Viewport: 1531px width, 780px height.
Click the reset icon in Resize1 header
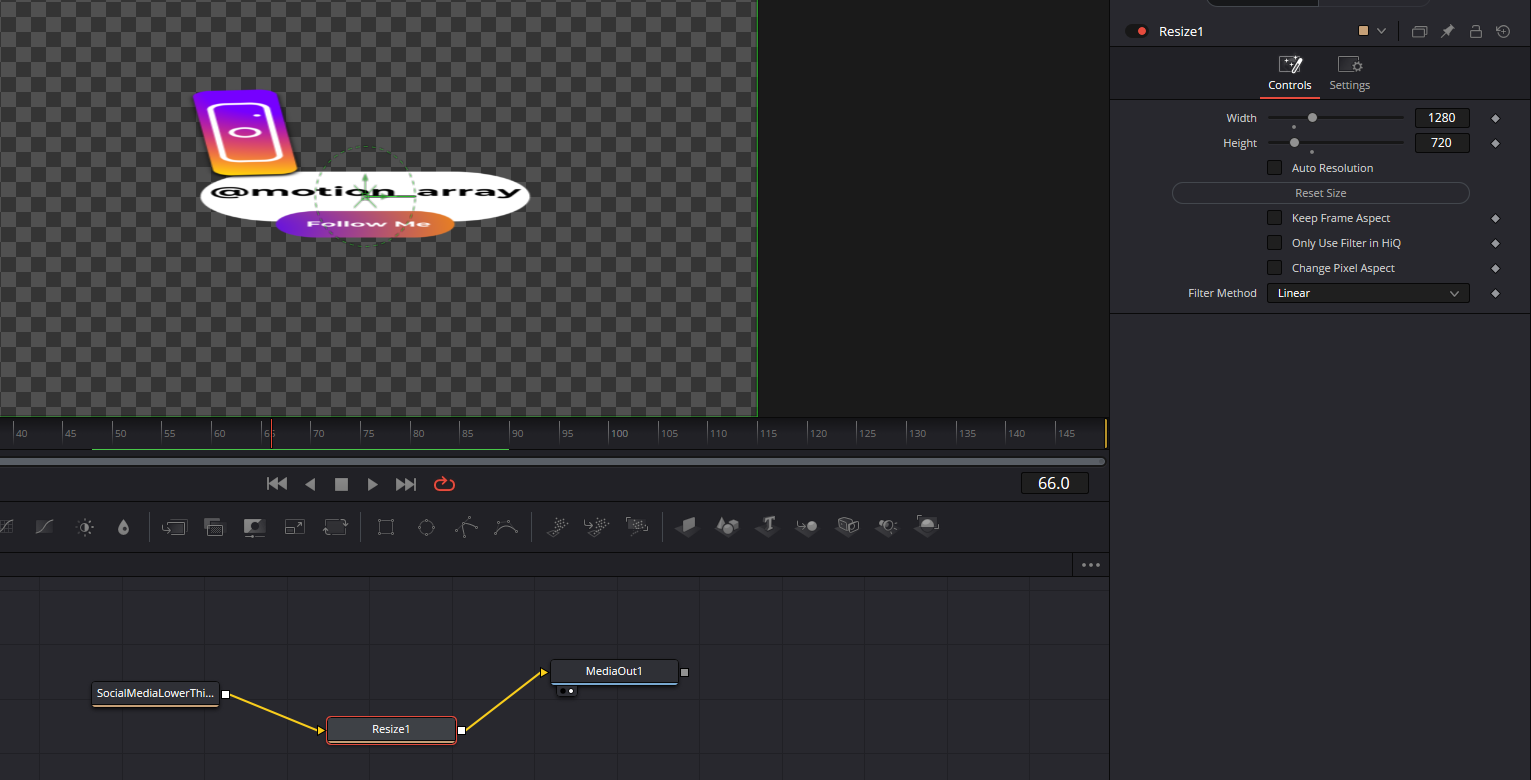coord(1503,31)
